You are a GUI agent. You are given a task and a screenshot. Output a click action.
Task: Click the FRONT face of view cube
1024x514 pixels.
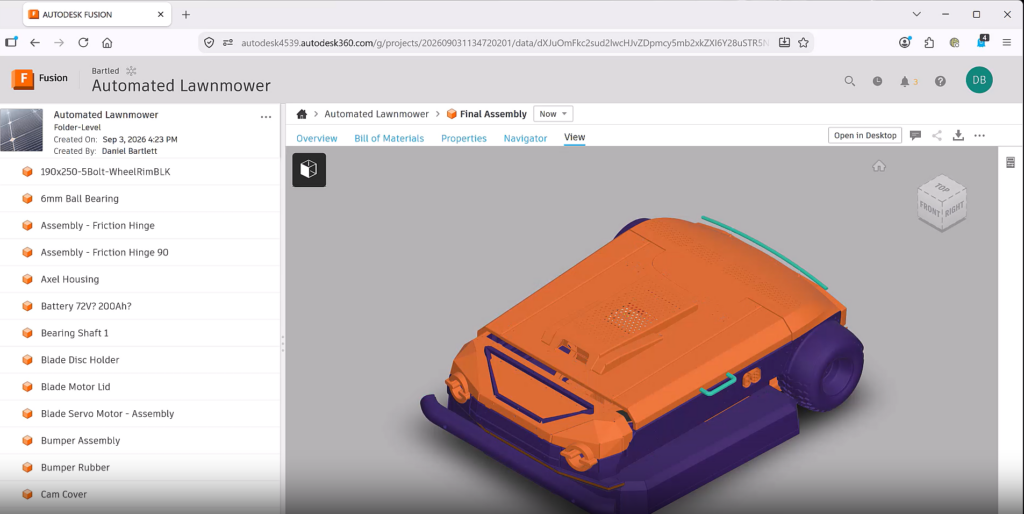tap(929, 210)
